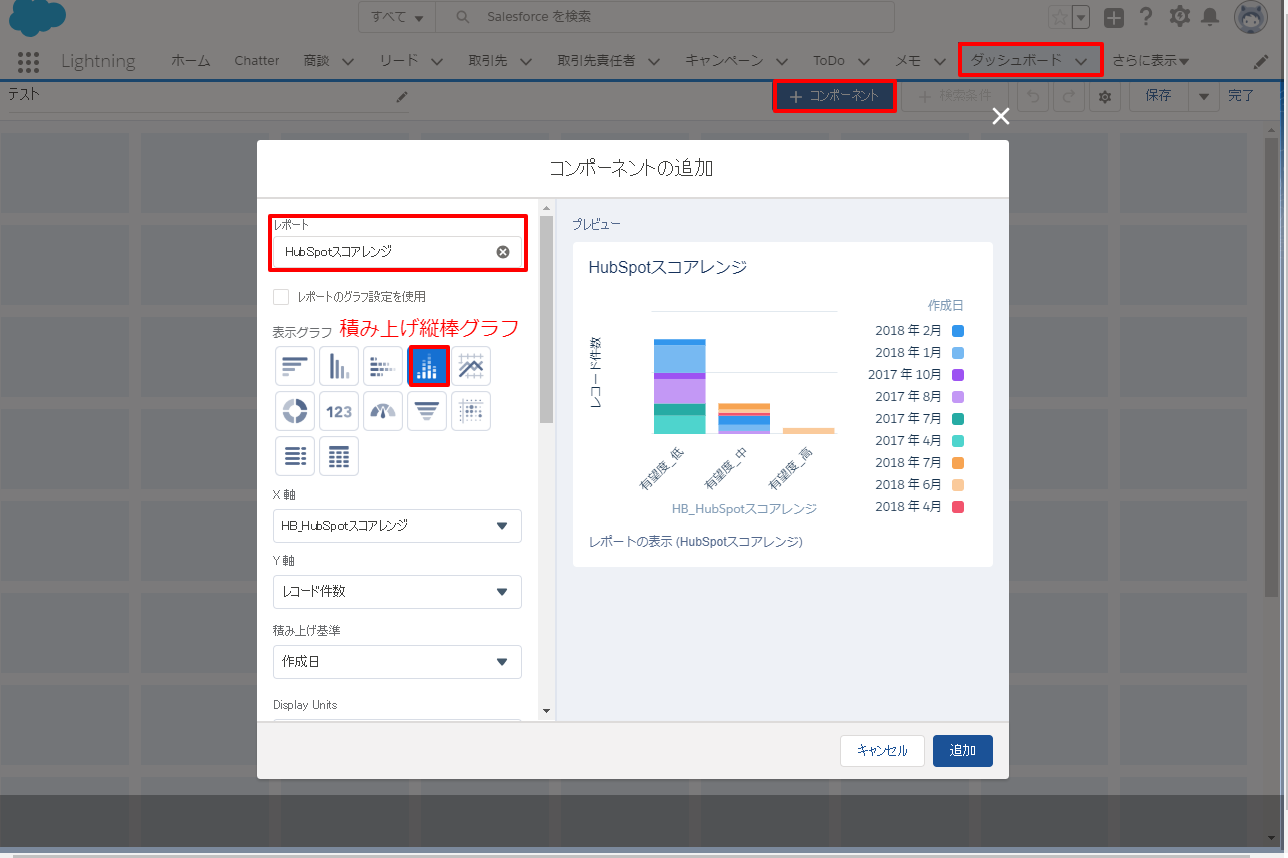Choose the metric 123 chart type

339,411
